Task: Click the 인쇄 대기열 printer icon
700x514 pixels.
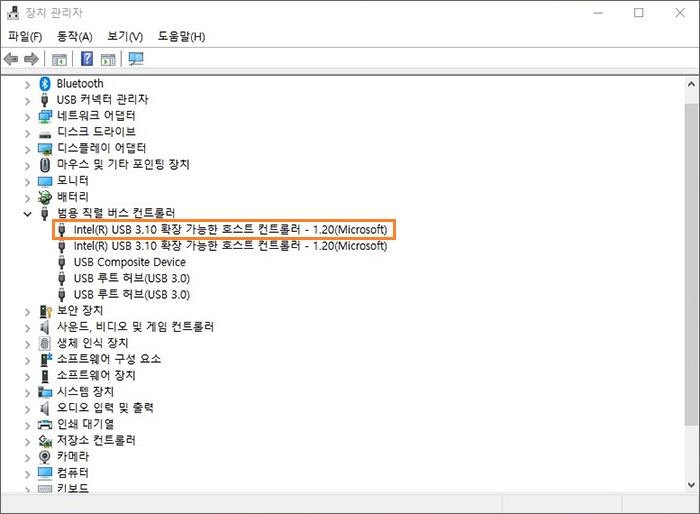Action: pos(45,424)
